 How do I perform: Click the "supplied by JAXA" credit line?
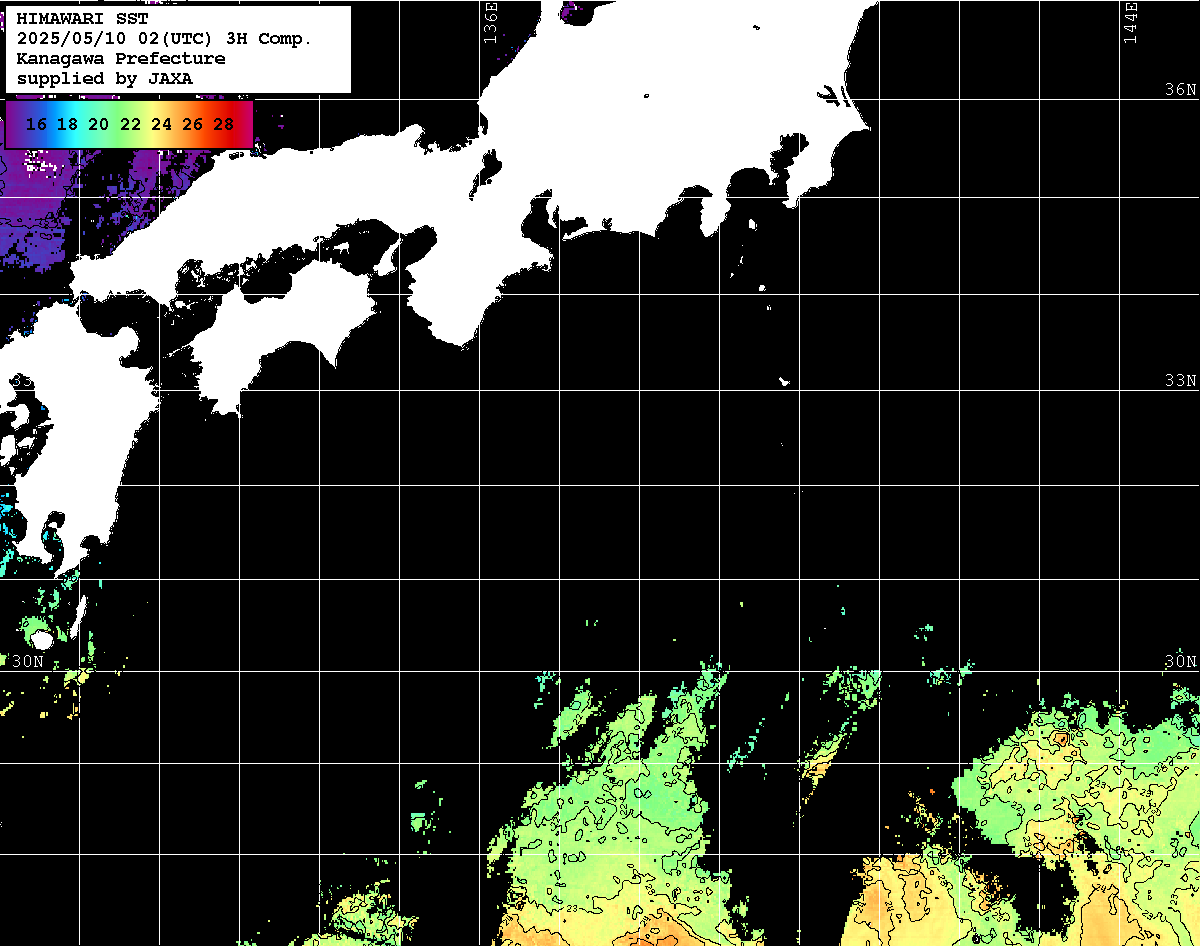[105, 78]
